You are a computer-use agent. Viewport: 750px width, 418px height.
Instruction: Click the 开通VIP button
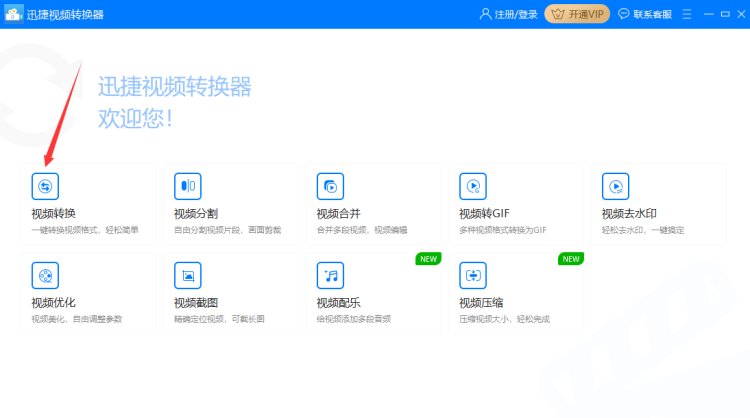(x=577, y=14)
